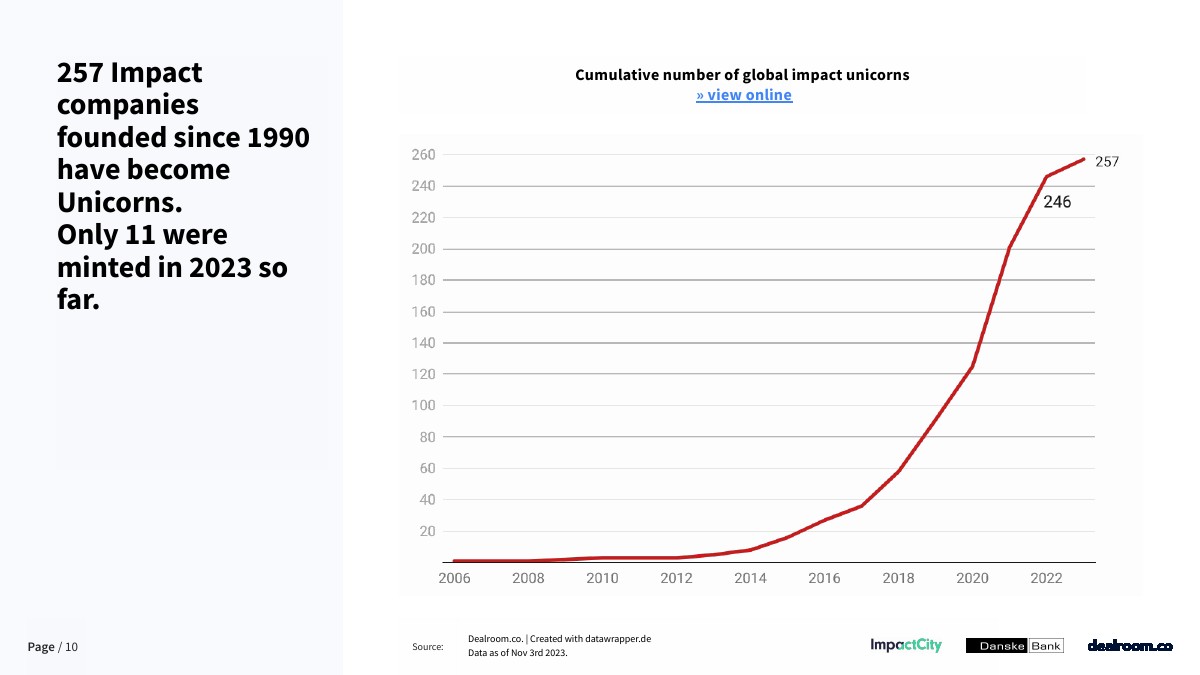The image size is (1200, 675).
Task: Click the Danske Bank logo
Action: coord(1014,646)
